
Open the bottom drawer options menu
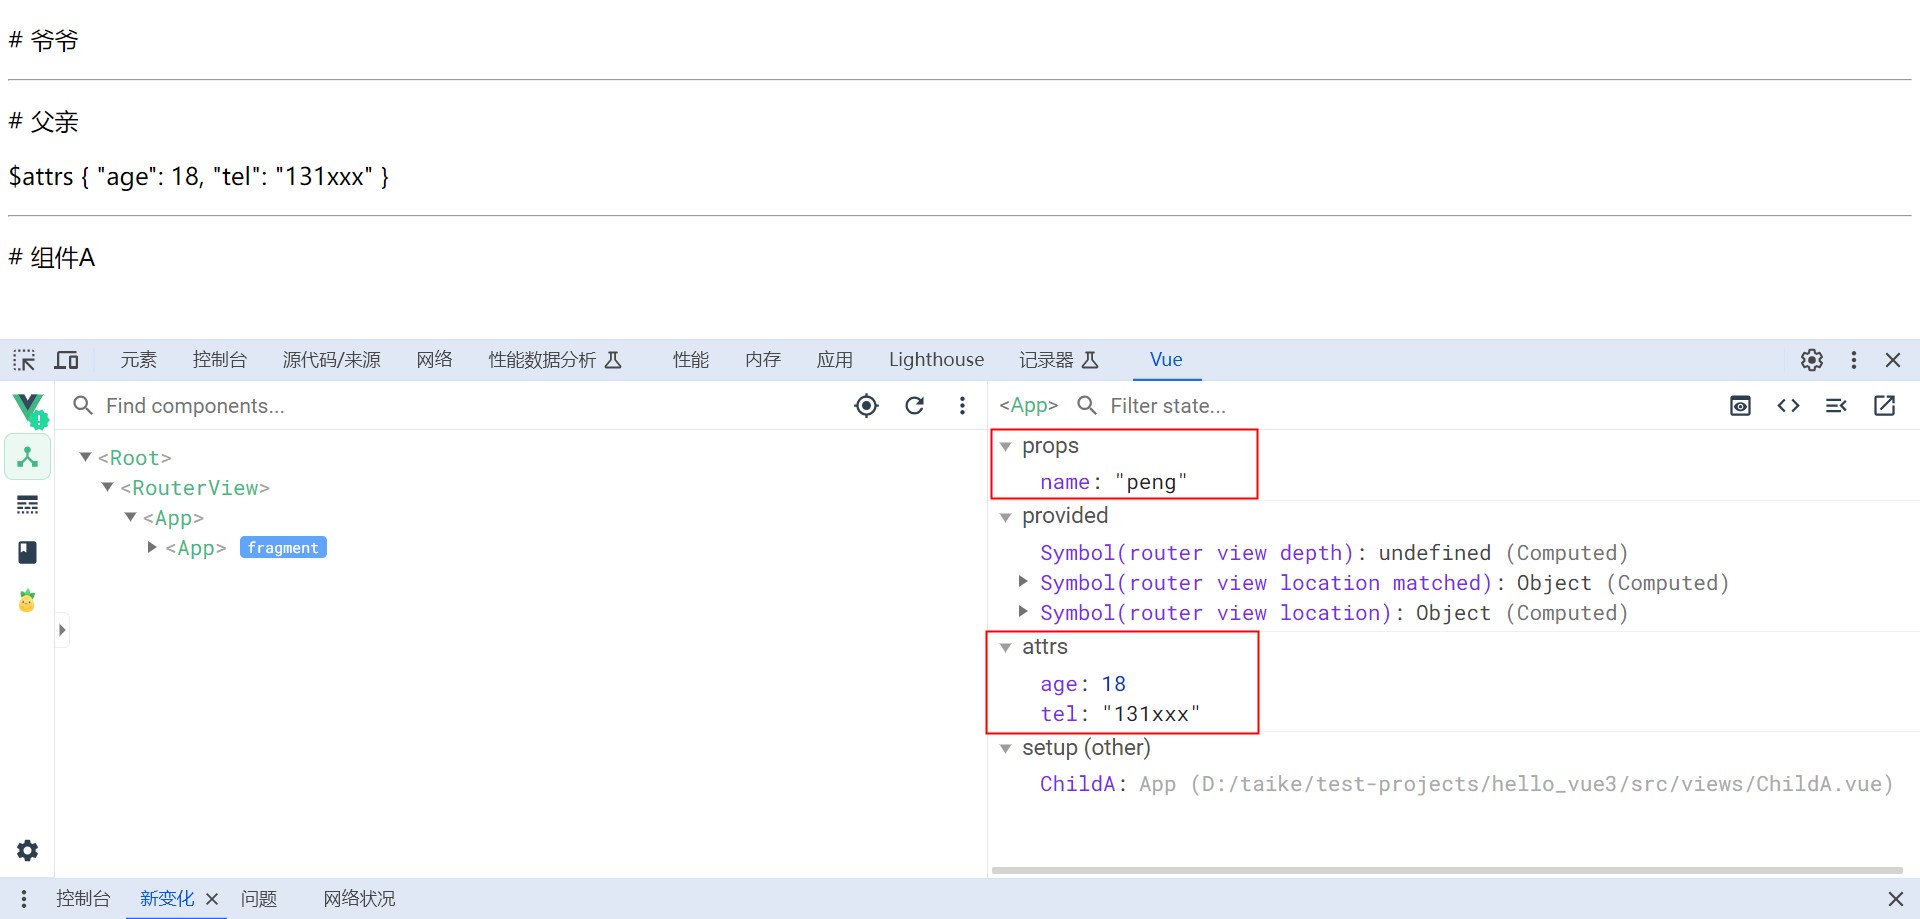[24, 899]
